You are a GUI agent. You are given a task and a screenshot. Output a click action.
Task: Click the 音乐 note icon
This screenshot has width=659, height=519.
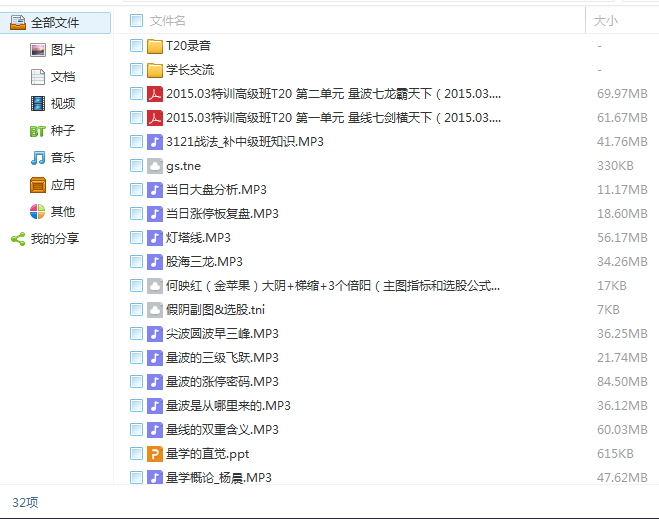(x=38, y=158)
